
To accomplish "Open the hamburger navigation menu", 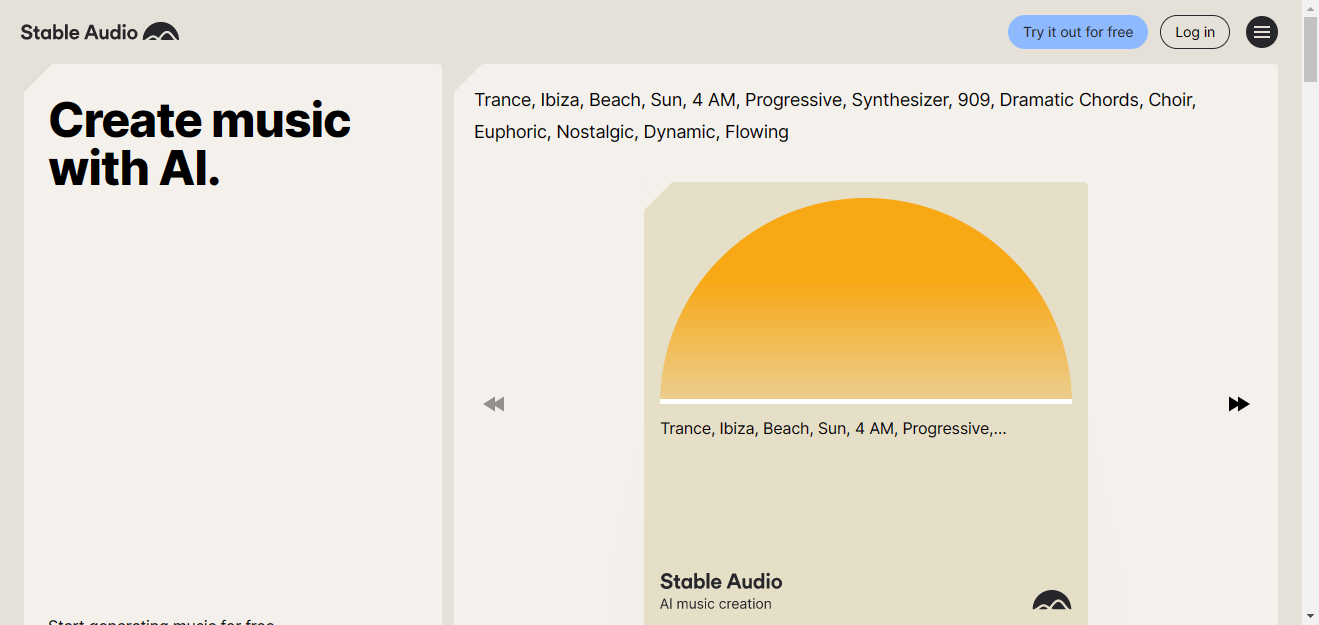I will 1261,31.
